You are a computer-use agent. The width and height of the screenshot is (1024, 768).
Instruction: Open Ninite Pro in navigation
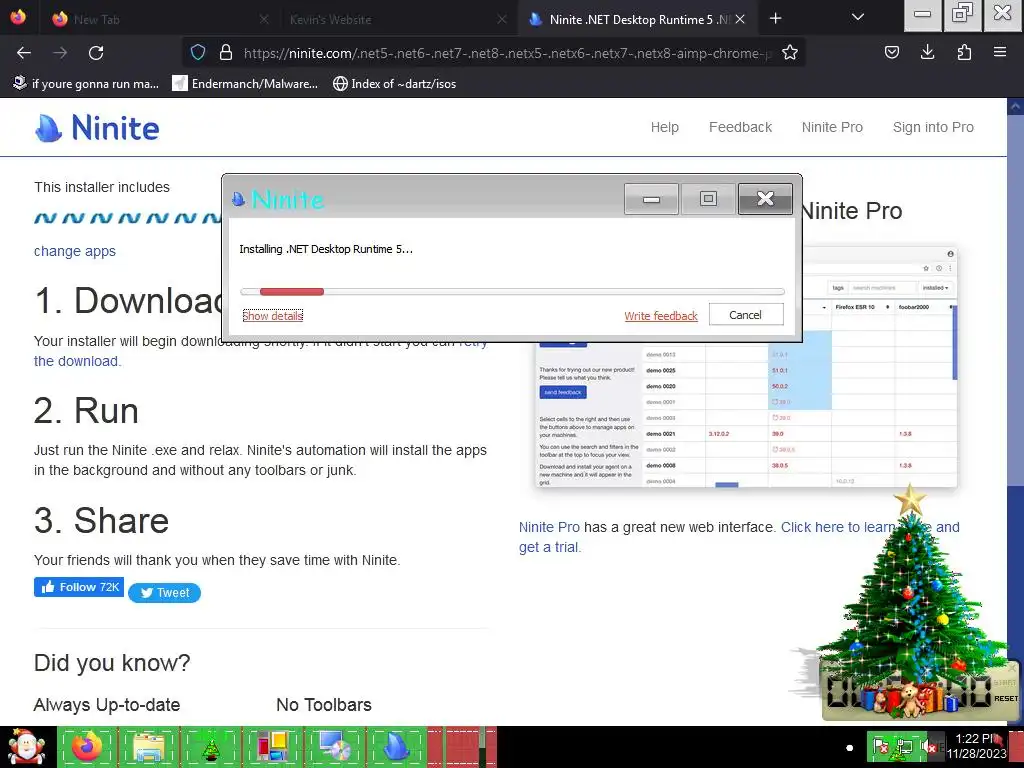832,127
